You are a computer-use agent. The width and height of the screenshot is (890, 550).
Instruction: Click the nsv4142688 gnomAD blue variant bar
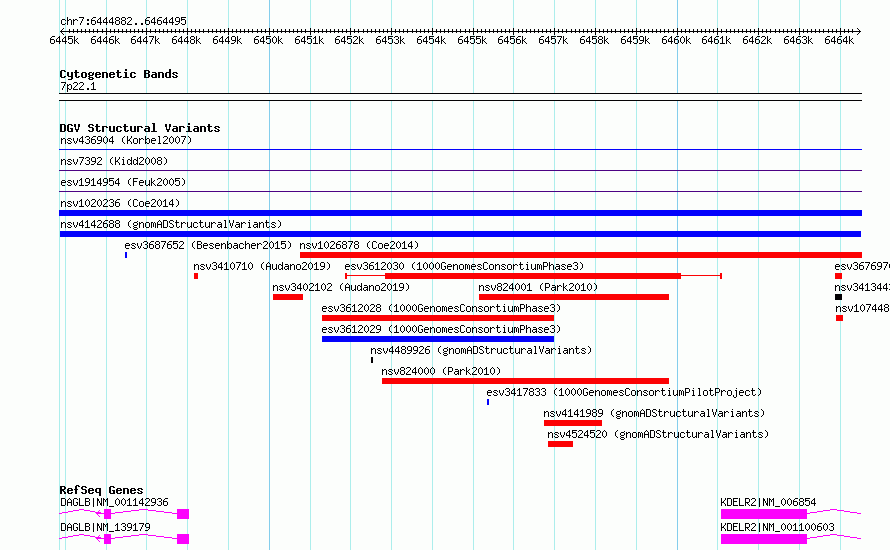click(x=460, y=234)
